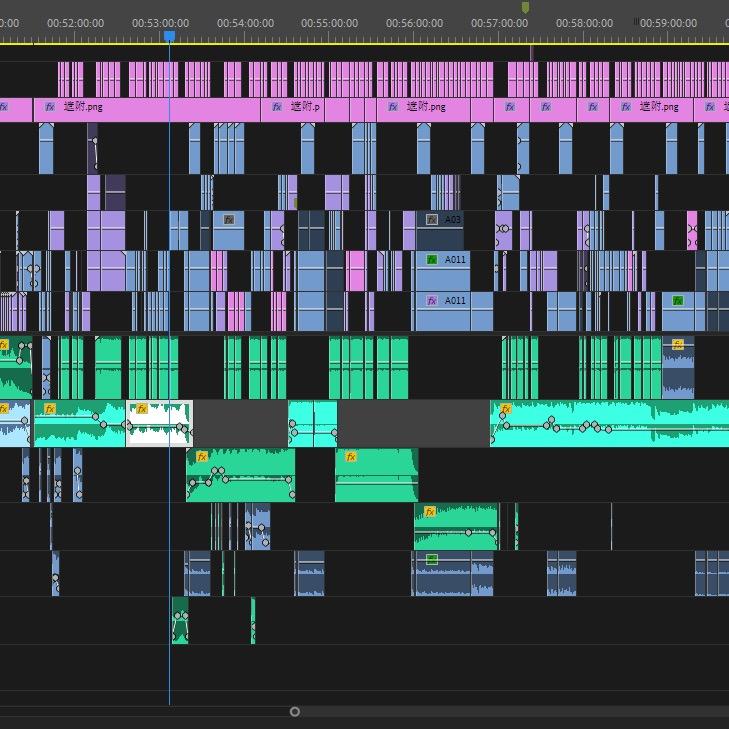Click the green fx badge on upper A011 clip
The image size is (729, 729).
[x=432, y=259]
